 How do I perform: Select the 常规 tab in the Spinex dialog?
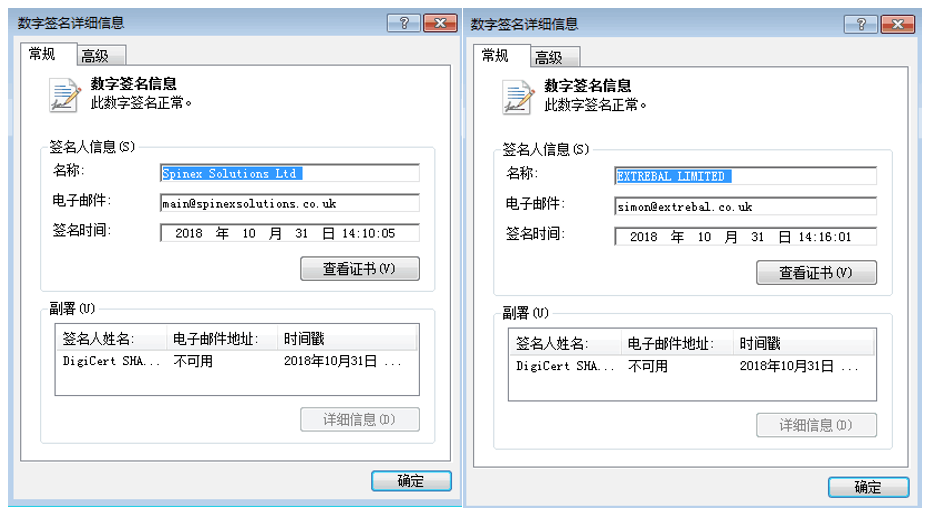click(49, 54)
